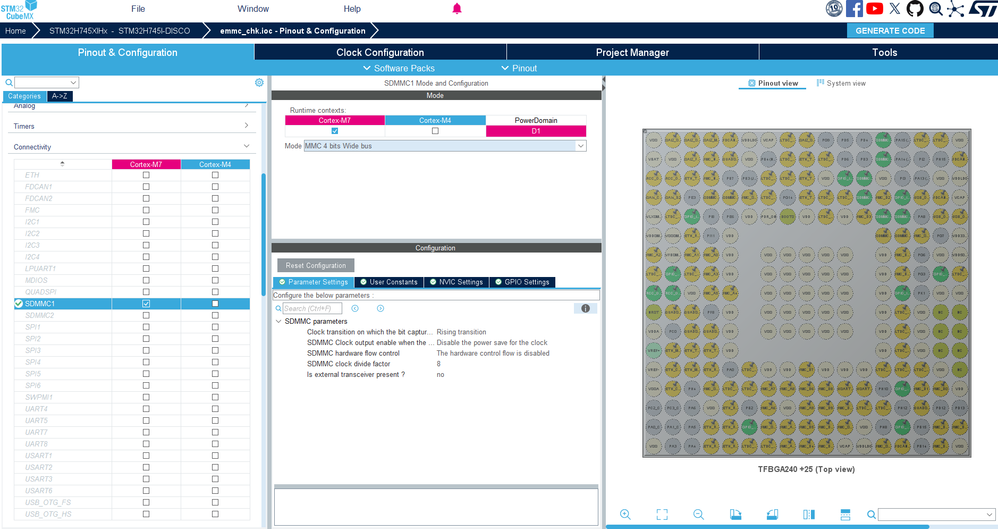Enable SDMMC1 for Cortex-M4

pyautogui.click(x=215, y=304)
